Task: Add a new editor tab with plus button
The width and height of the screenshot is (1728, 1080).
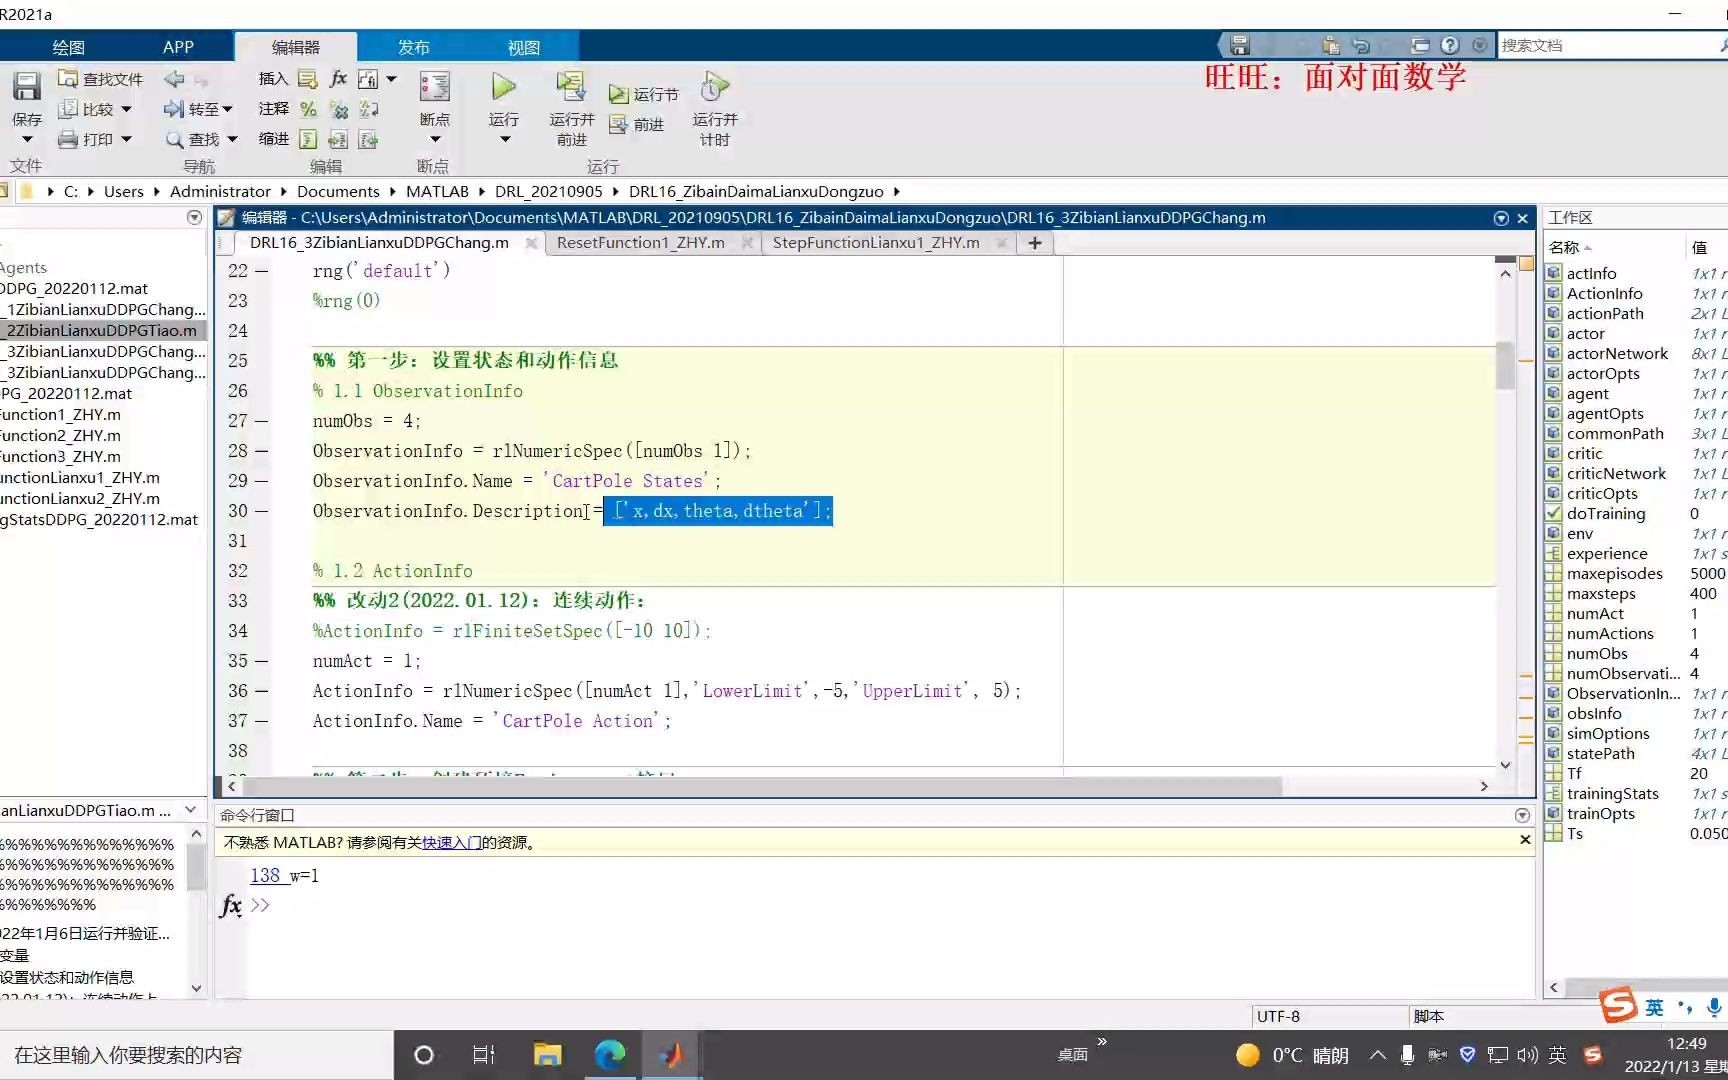Action: (x=1035, y=243)
